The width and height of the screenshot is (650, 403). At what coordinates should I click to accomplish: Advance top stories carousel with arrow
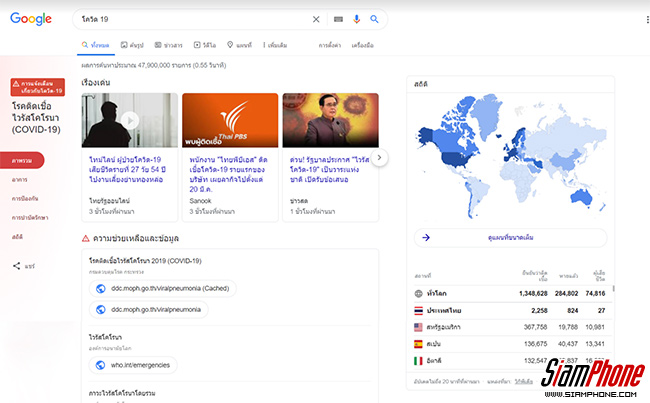tap(379, 158)
